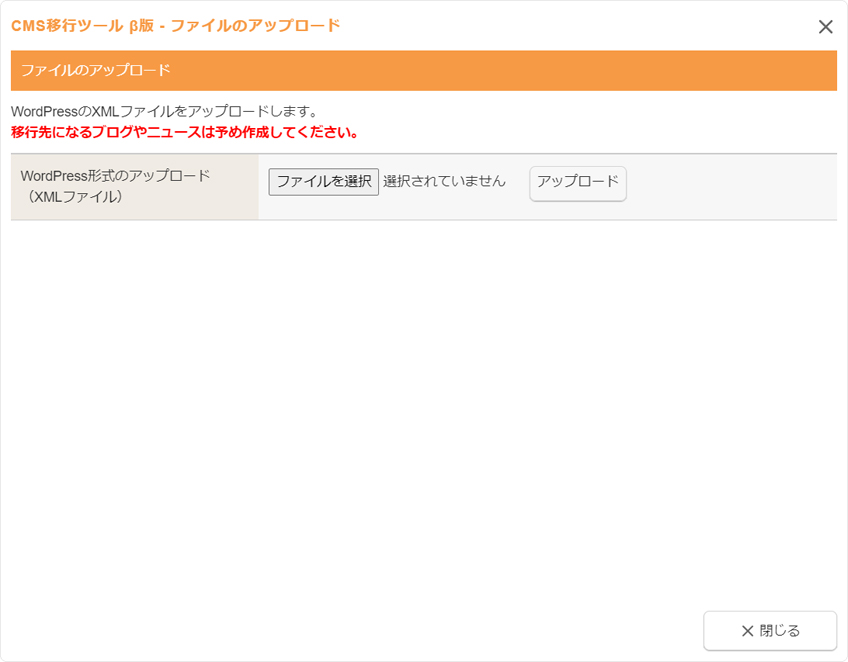
Task: Open the file picker with ファイルを選択
Action: pyautogui.click(x=323, y=181)
